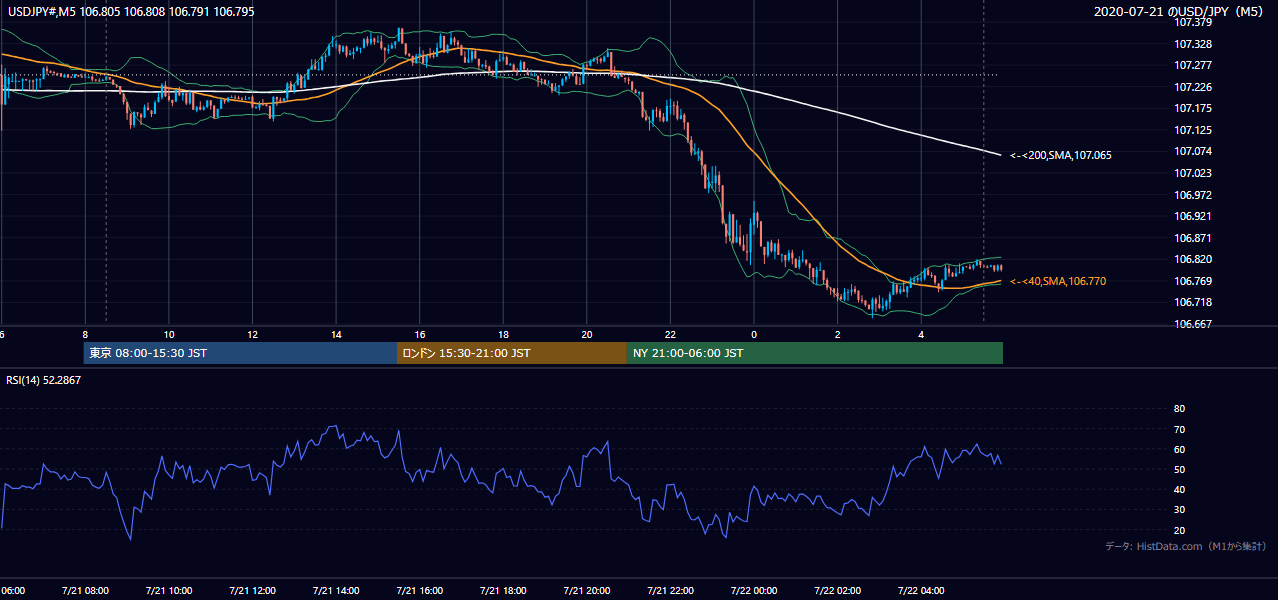1278x600 pixels.
Task: Click RSI scale value 80
Action: [x=1179, y=409]
